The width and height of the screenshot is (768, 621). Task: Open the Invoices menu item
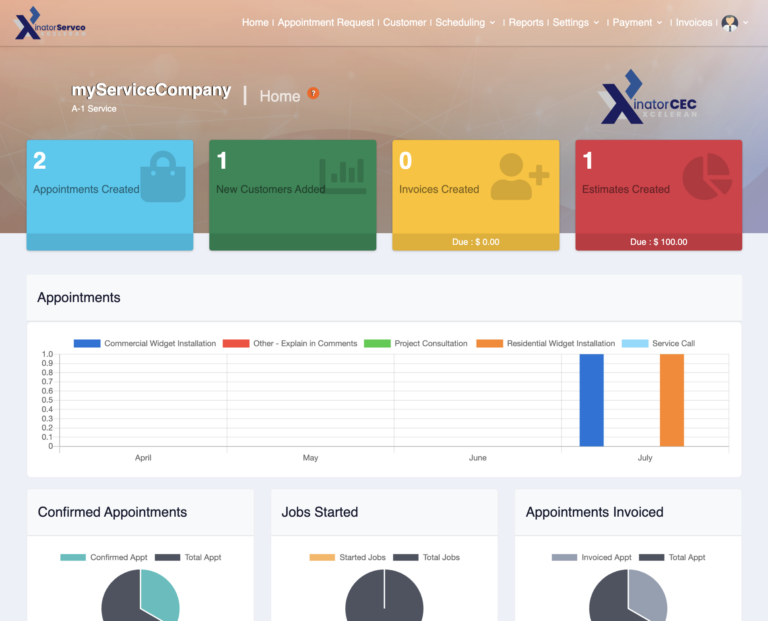click(x=694, y=23)
